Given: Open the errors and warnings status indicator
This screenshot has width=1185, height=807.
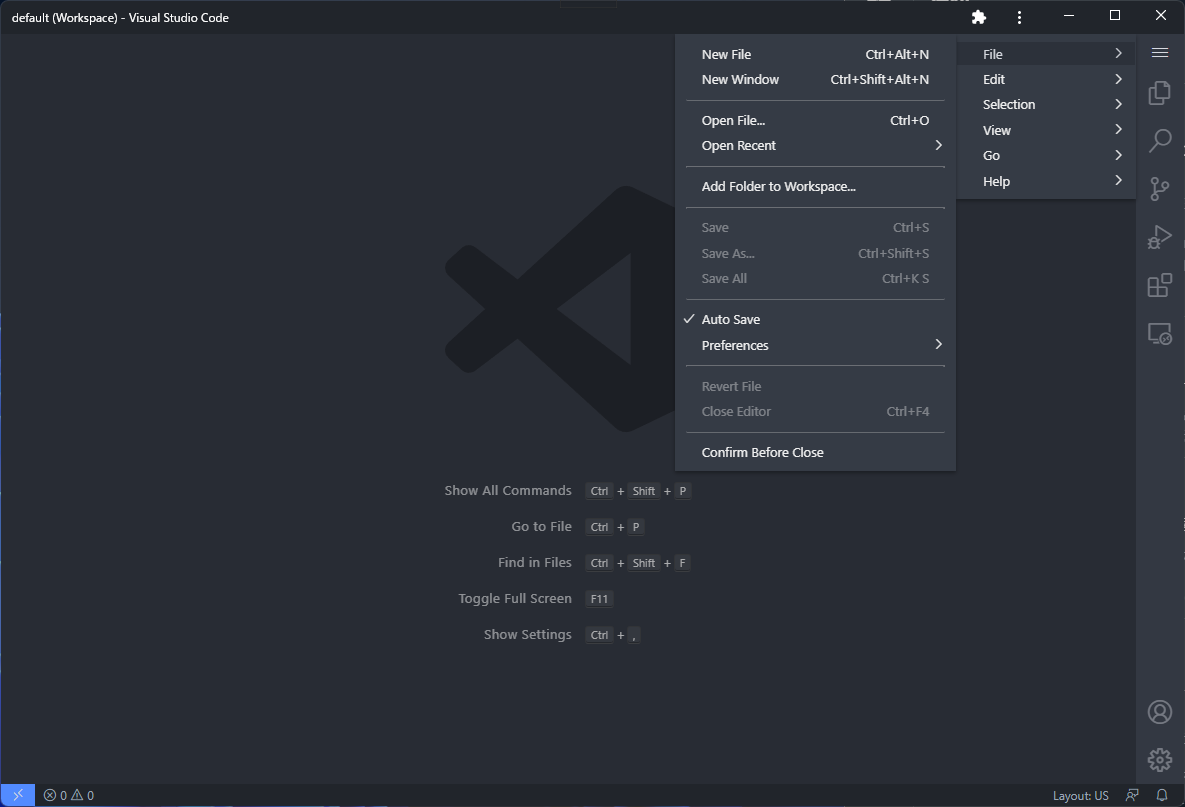Looking at the screenshot, I should (69, 795).
